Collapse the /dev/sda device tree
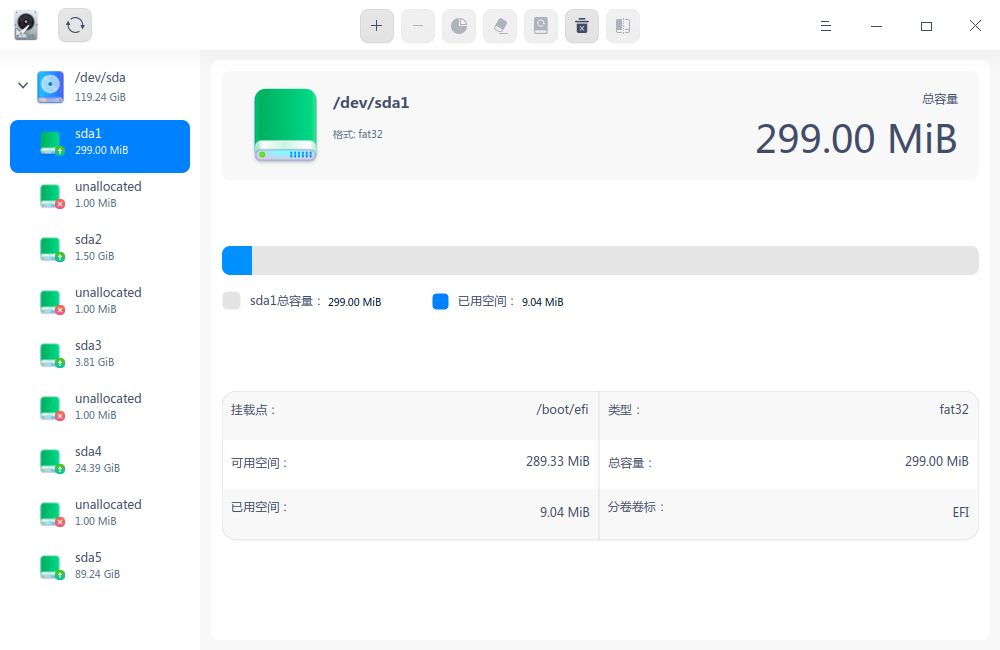Screen dimensions: 1000x650 pyautogui.click(x=22, y=86)
